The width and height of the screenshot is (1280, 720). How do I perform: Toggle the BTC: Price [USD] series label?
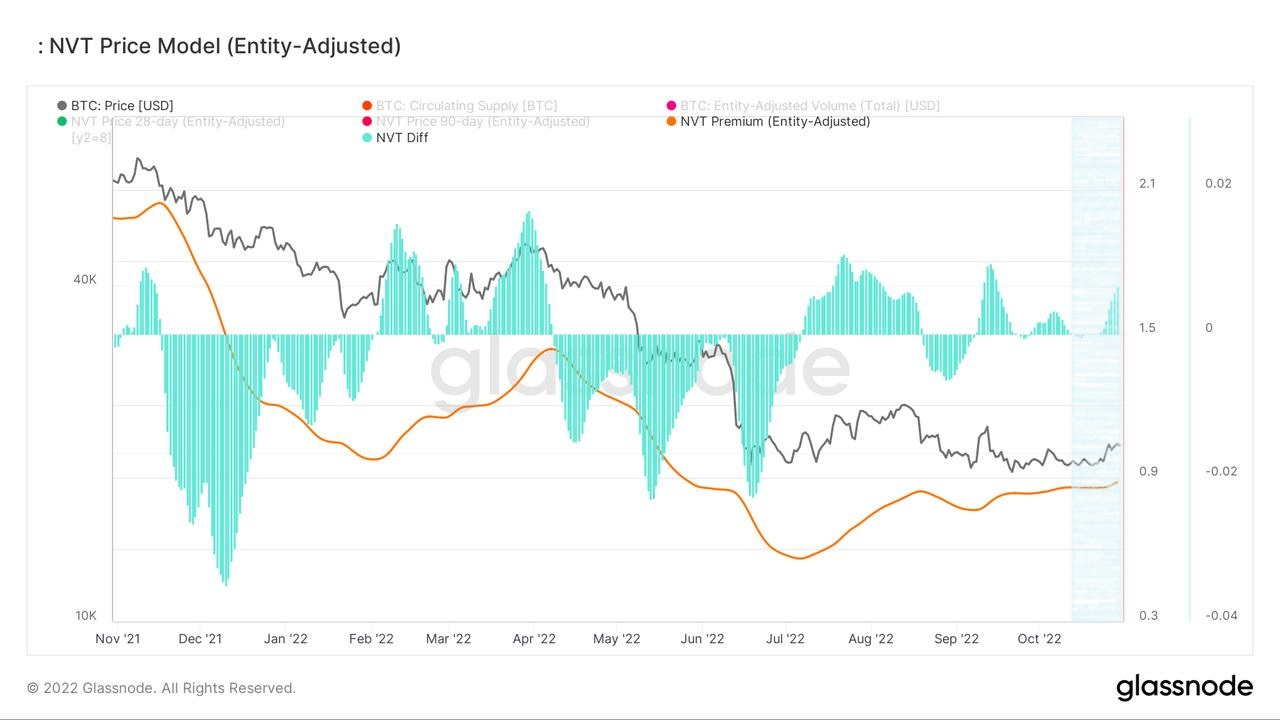point(122,106)
